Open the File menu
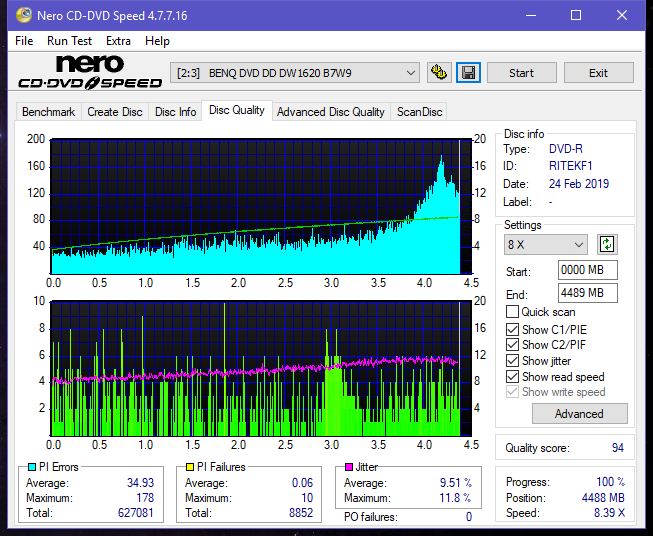This screenshot has width=653, height=536. (x=24, y=41)
